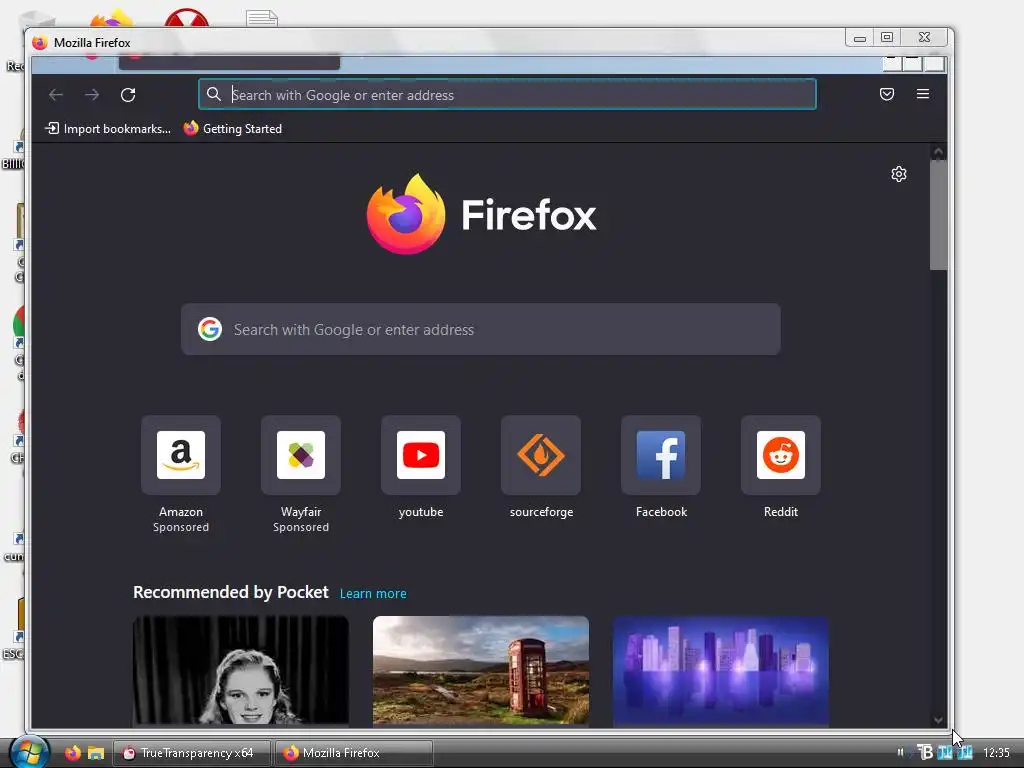
Task: Launch Firefox from the quick launch bar
Action: 72,753
